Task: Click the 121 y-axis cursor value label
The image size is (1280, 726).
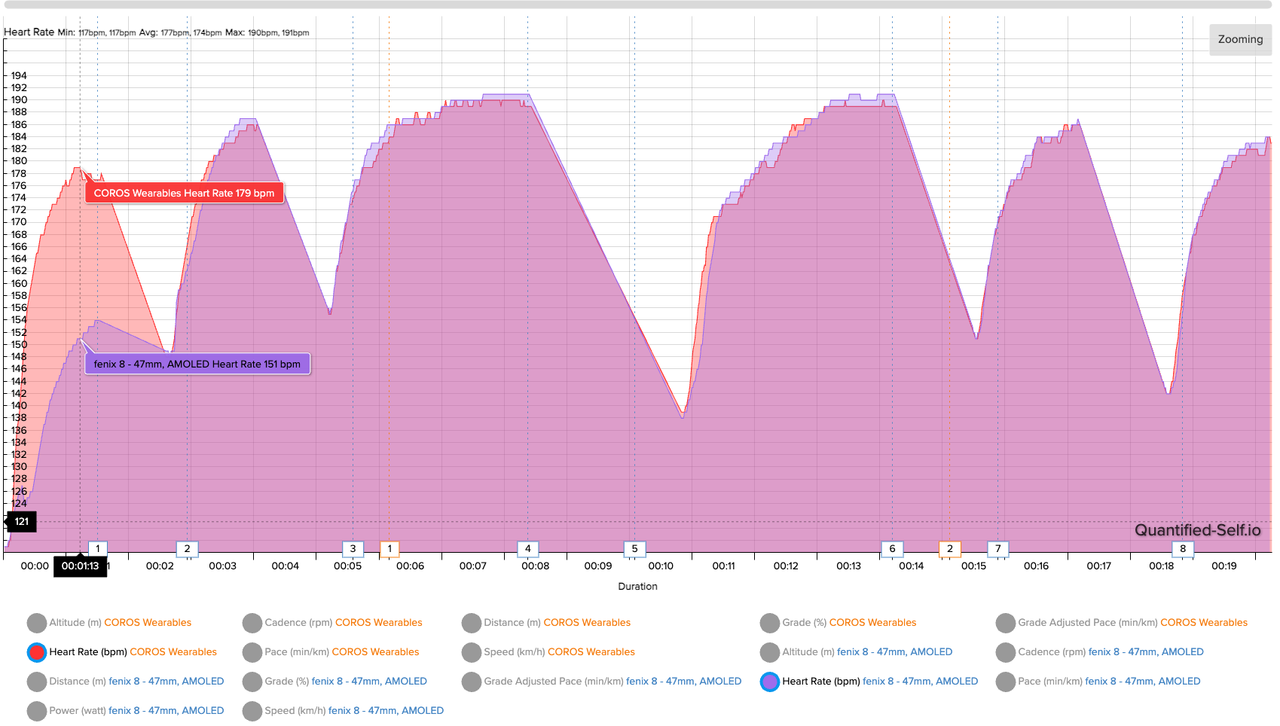Action: point(22,522)
